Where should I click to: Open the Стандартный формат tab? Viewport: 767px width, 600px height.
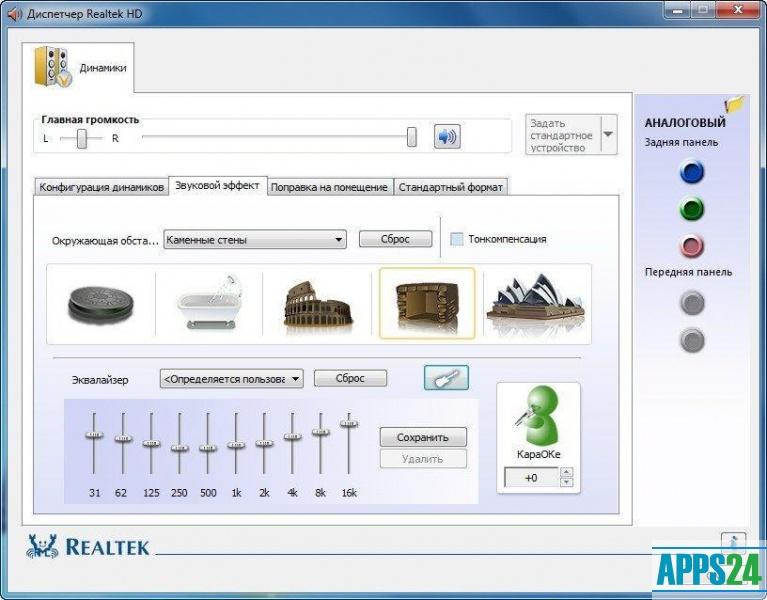tap(451, 187)
